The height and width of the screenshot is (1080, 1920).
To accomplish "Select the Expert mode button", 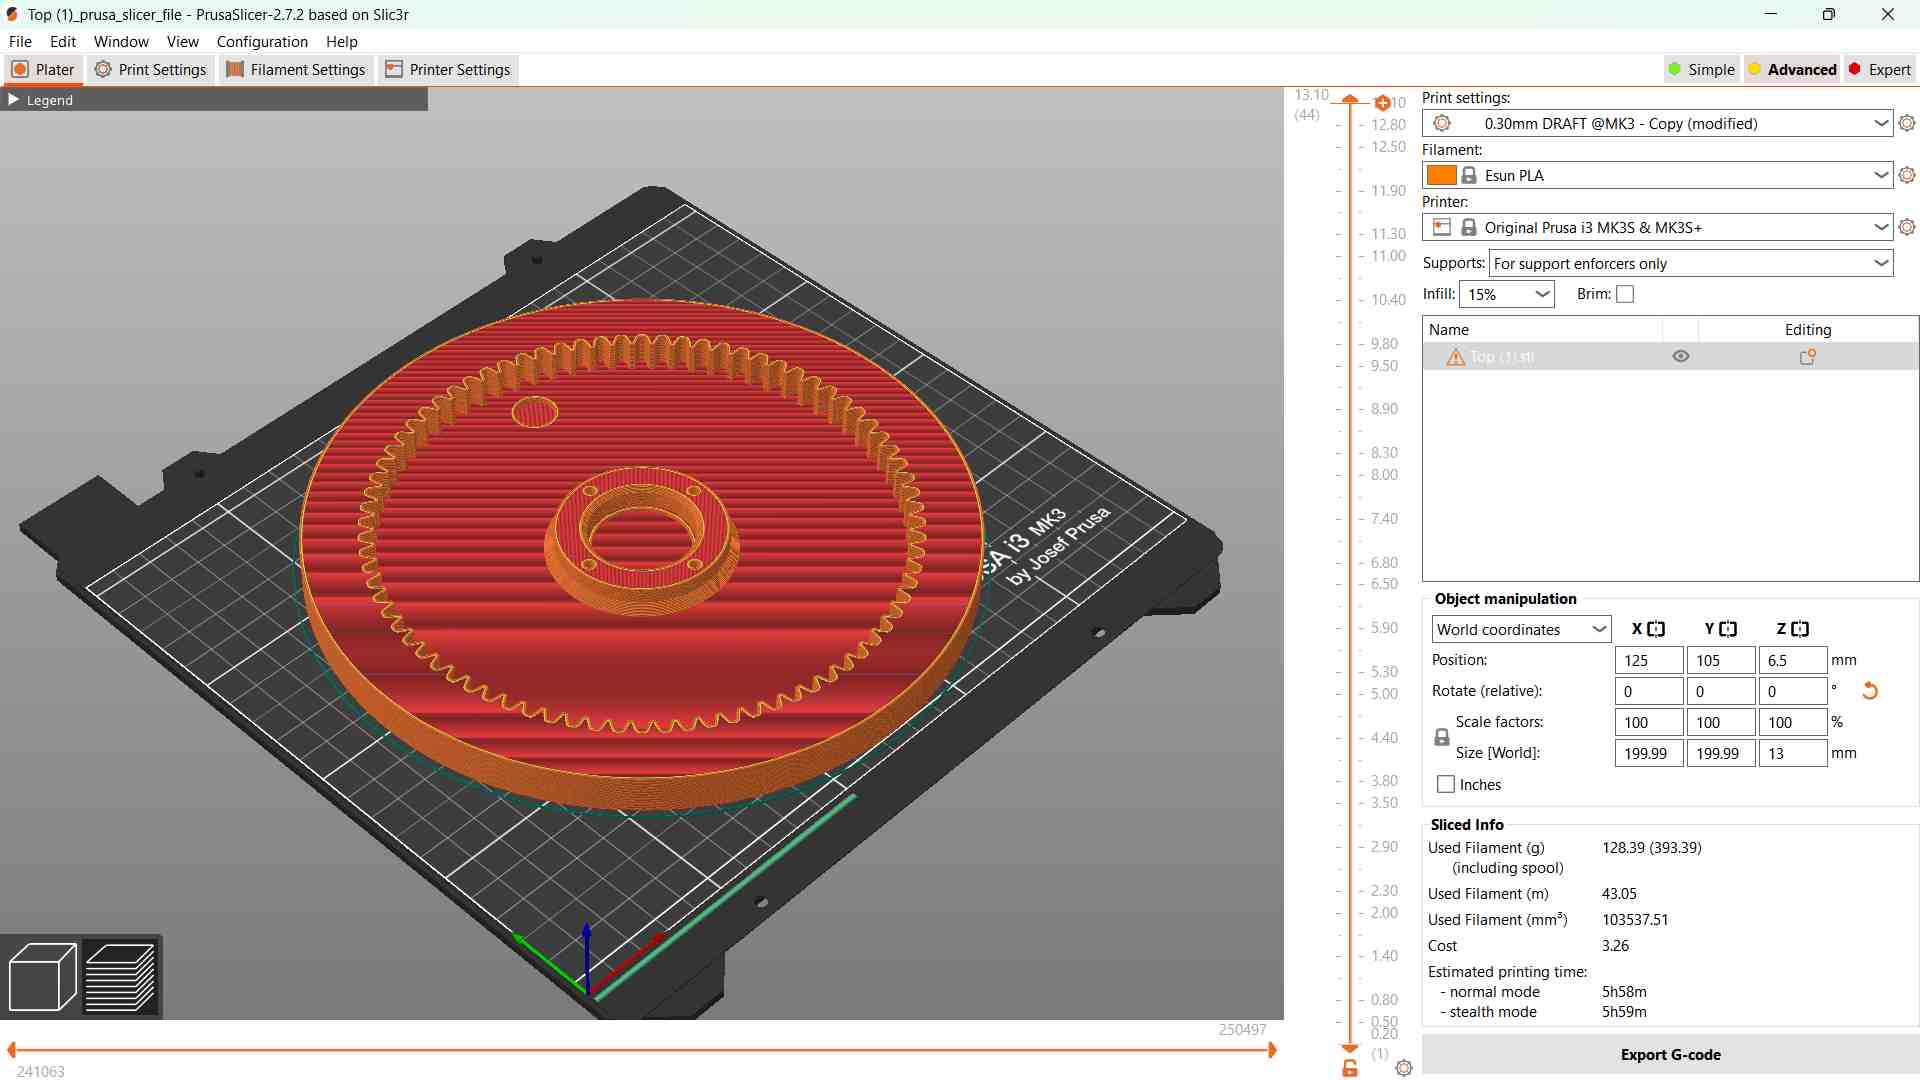I will [1879, 70].
